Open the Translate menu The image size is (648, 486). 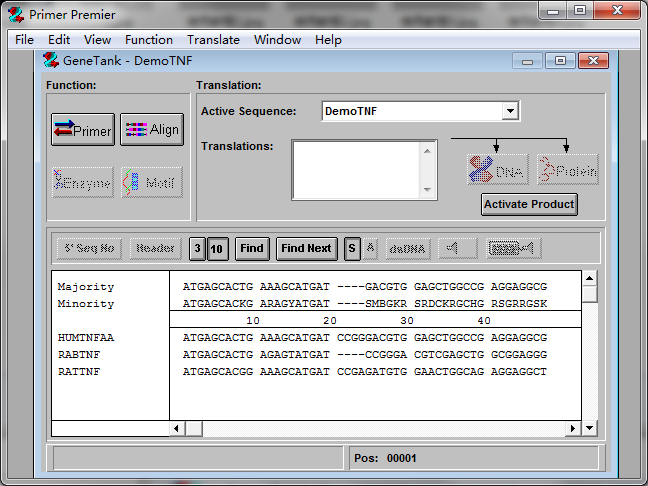[213, 40]
